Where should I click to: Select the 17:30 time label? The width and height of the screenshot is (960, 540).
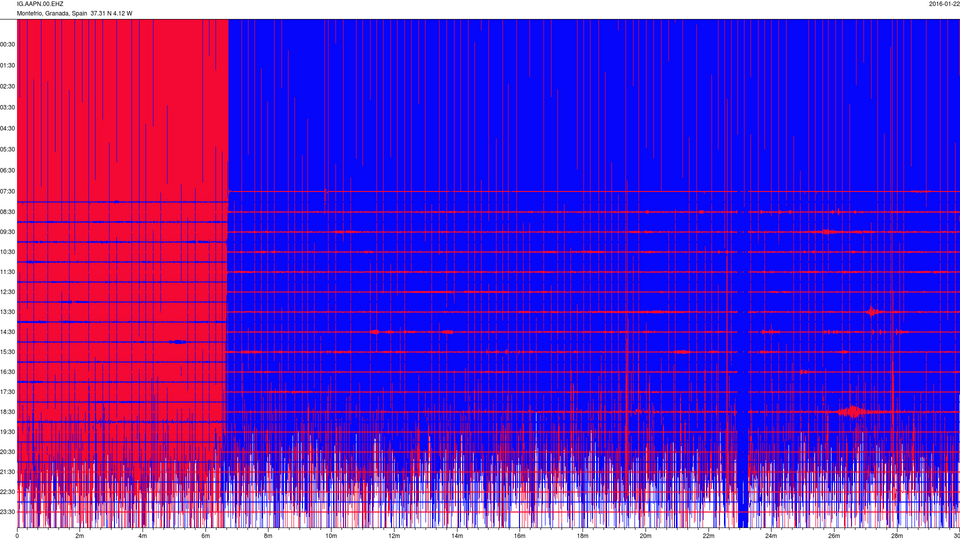click(x=7, y=392)
